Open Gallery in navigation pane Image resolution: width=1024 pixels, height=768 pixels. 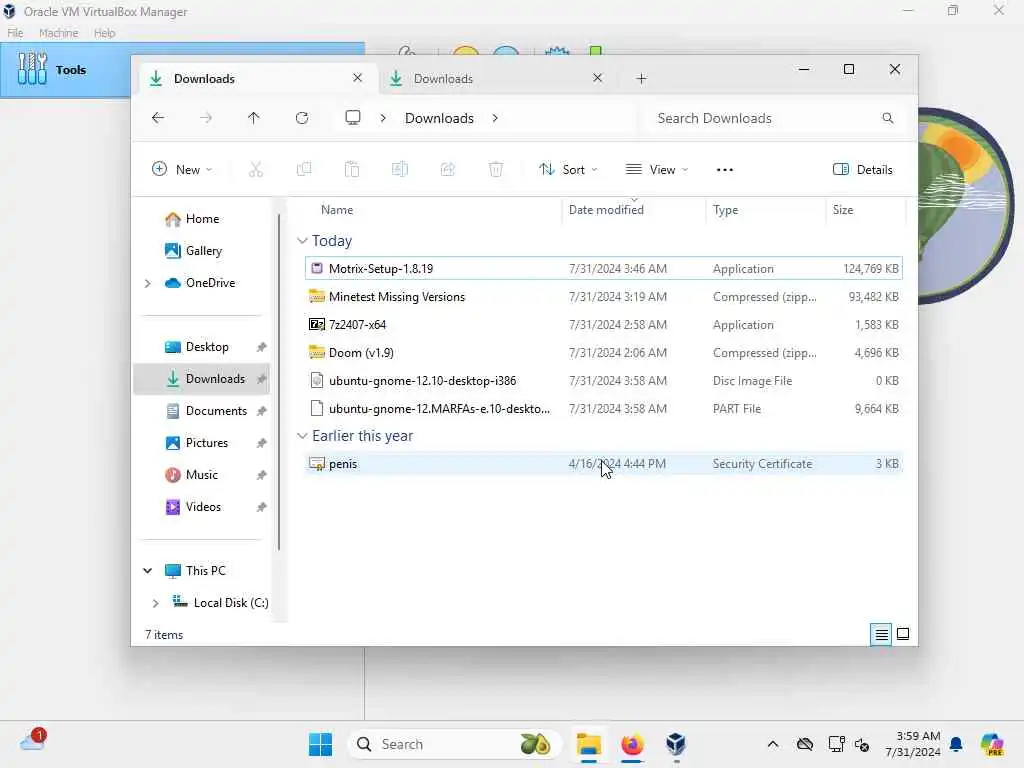coord(204,251)
